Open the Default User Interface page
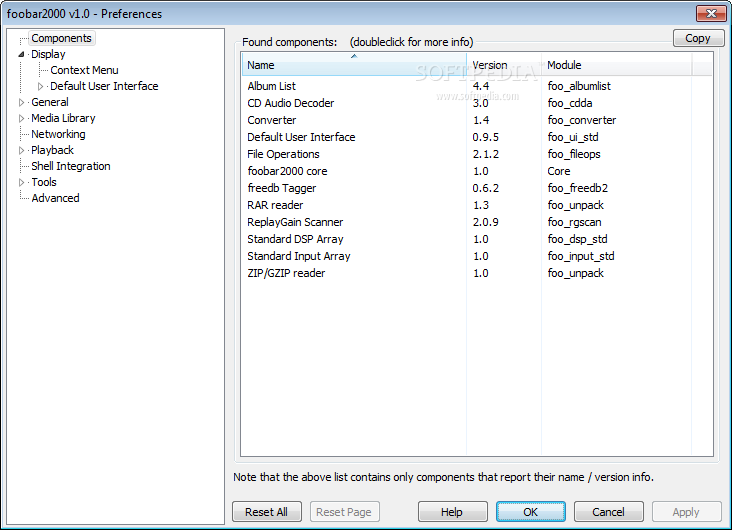The width and height of the screenshot is (732, 530). click(104, 86)
